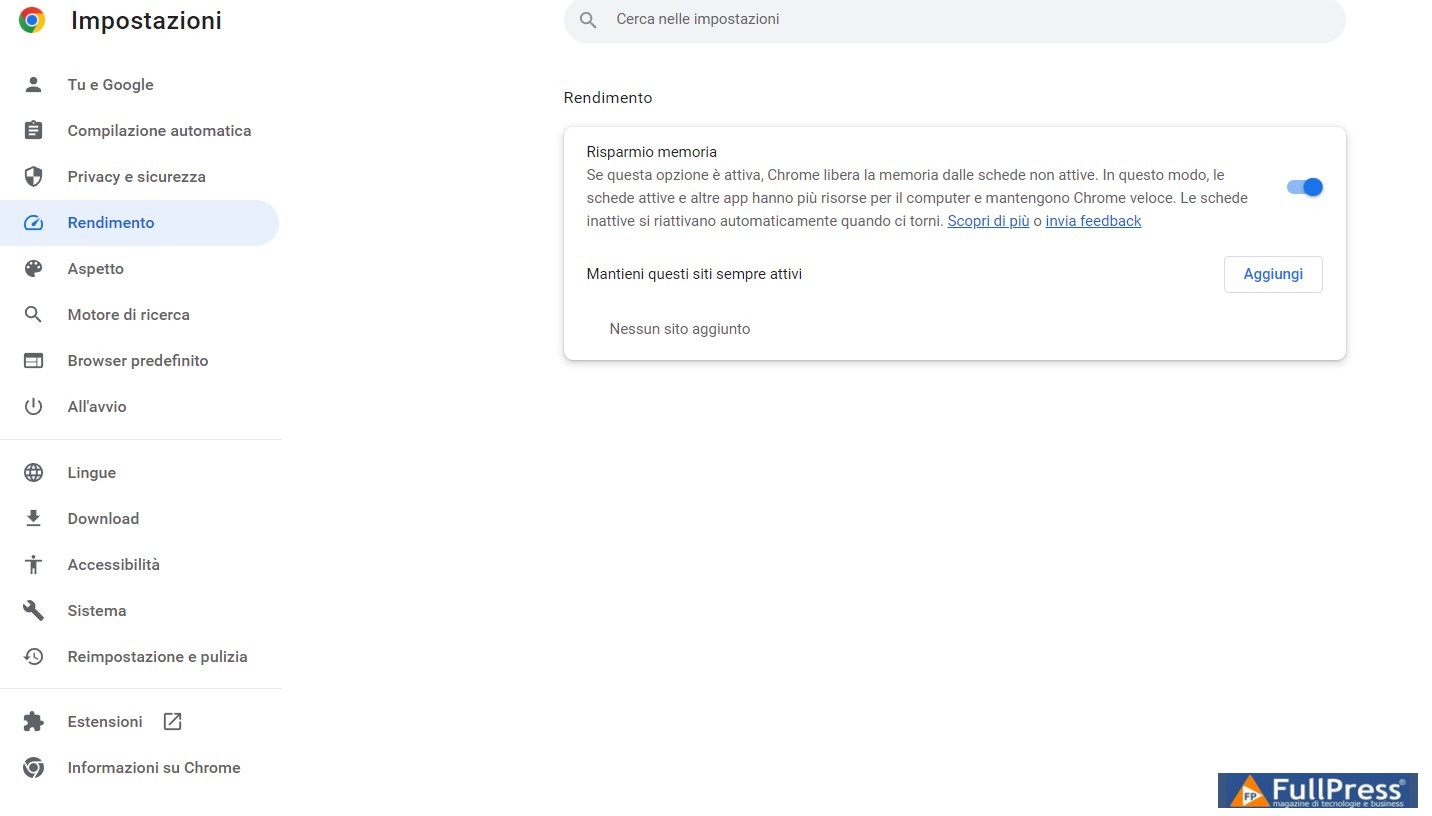Click the invia feedback link
The width and height of the screenshot is (1432, 816).
1093,221
